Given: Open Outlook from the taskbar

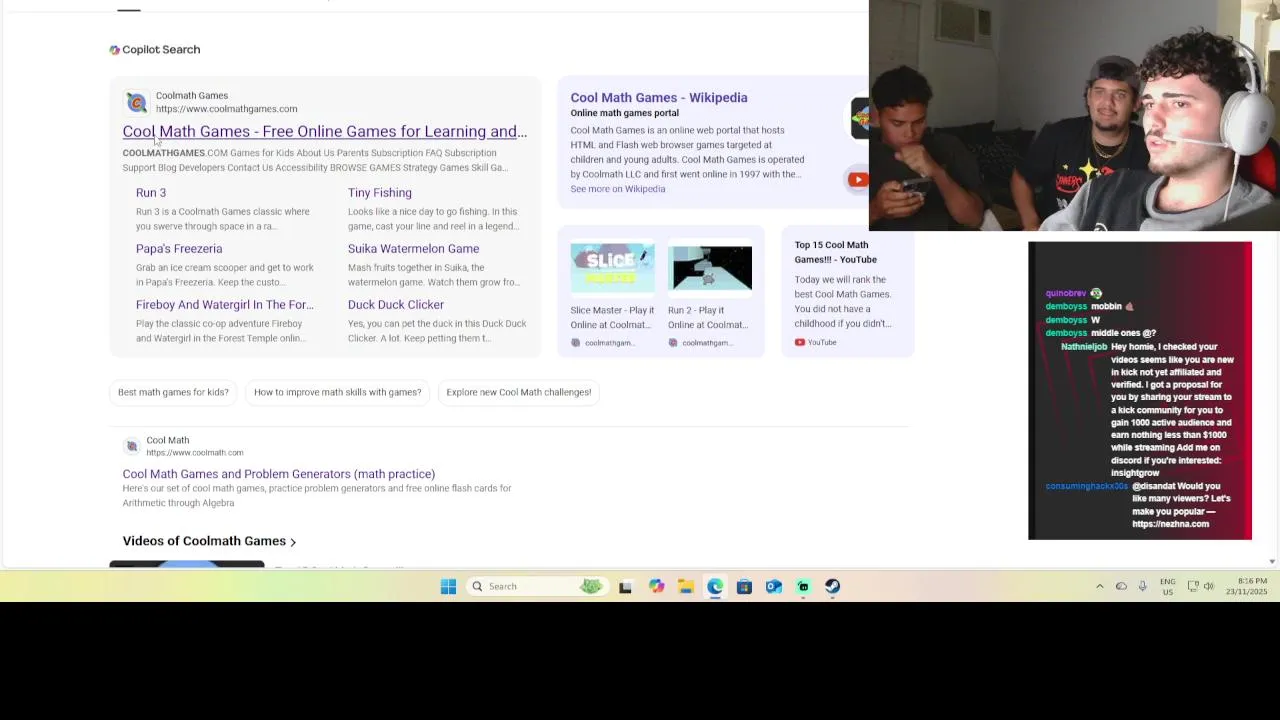Looking at the screenshot, I should (x=774, y=586).
